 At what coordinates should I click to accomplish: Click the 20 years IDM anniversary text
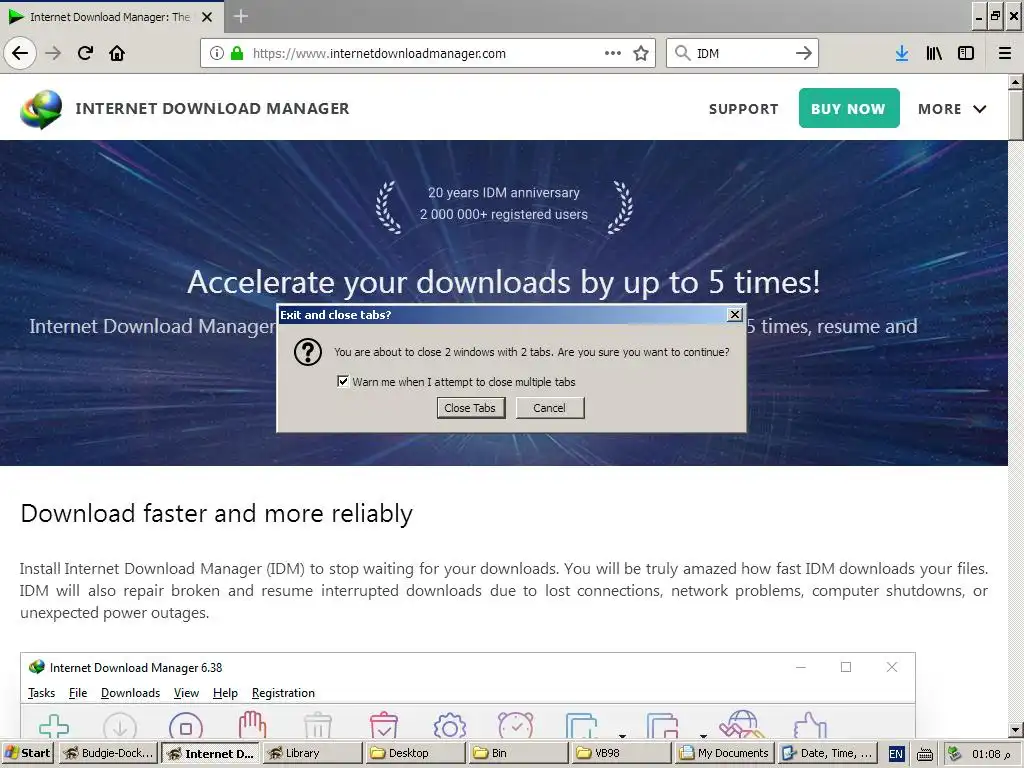[504, 193]
